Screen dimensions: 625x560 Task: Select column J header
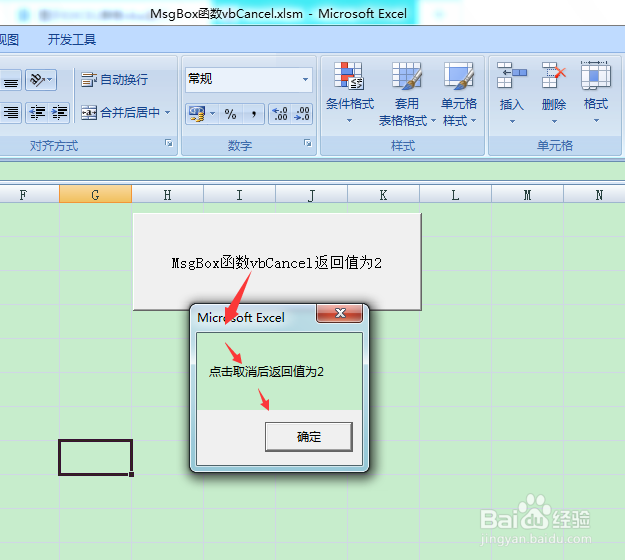[311, 195]
